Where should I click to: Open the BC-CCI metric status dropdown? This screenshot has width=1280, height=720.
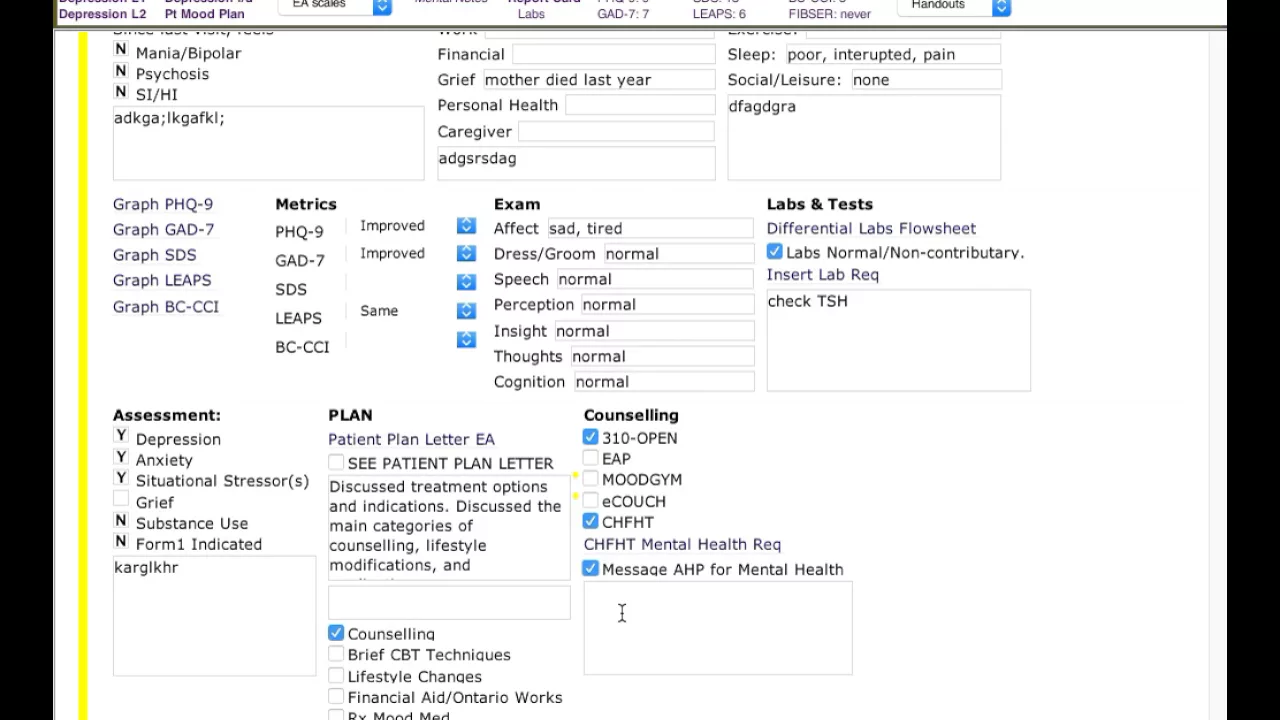tap(466, 340)
